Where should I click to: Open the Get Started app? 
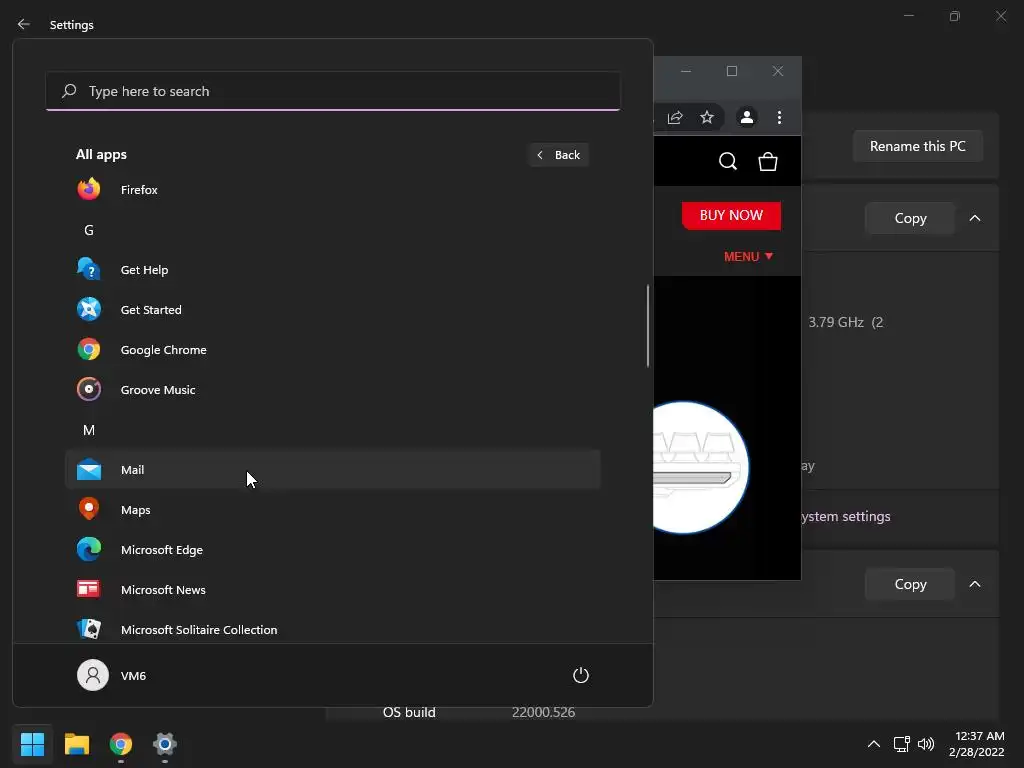click(x=332, y=310)
